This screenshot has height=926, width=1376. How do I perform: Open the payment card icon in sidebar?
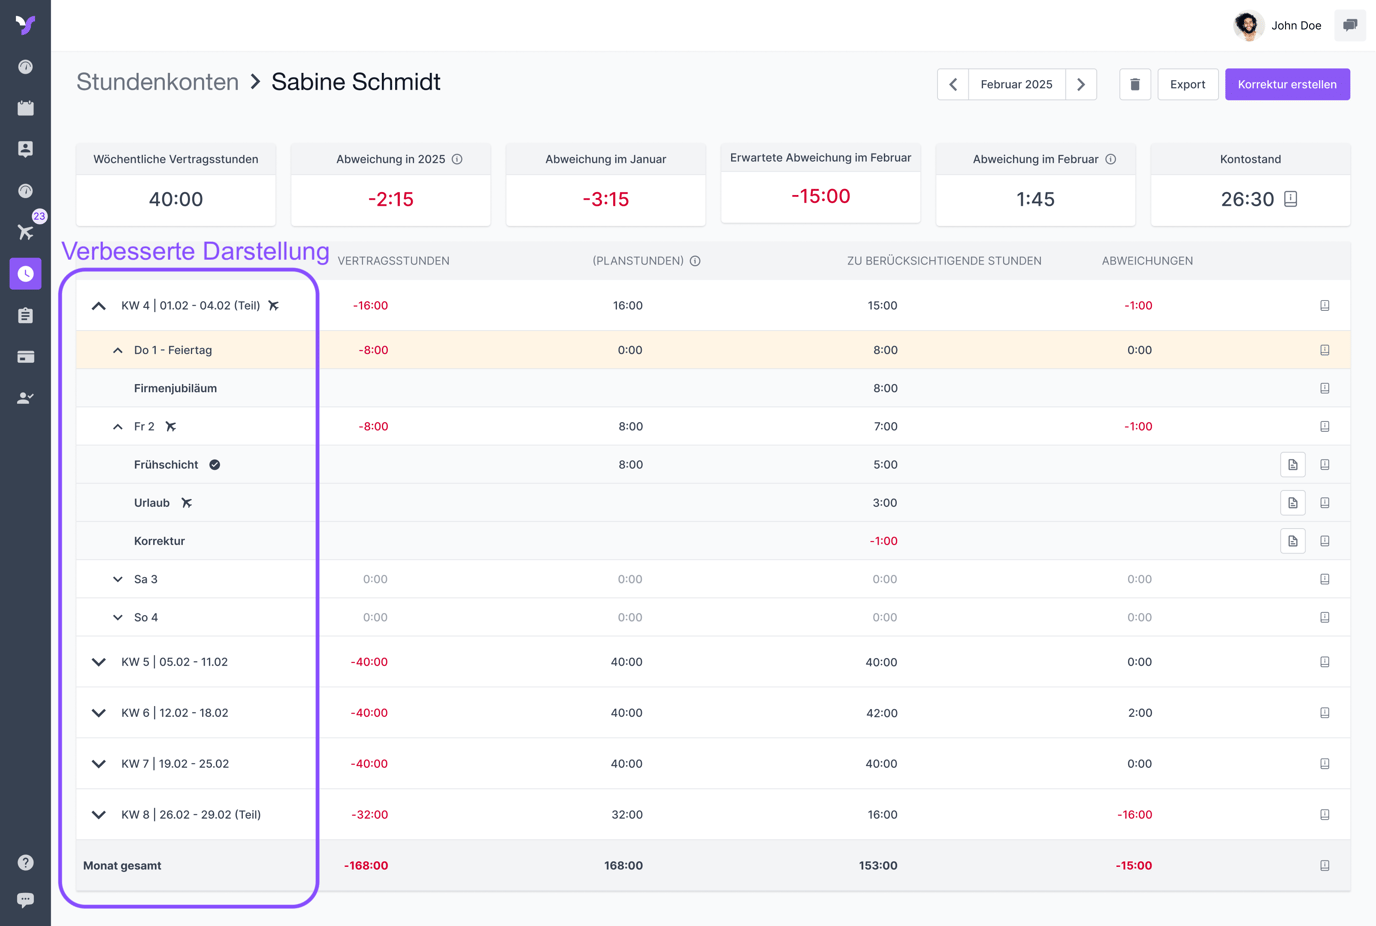point(25,357)
